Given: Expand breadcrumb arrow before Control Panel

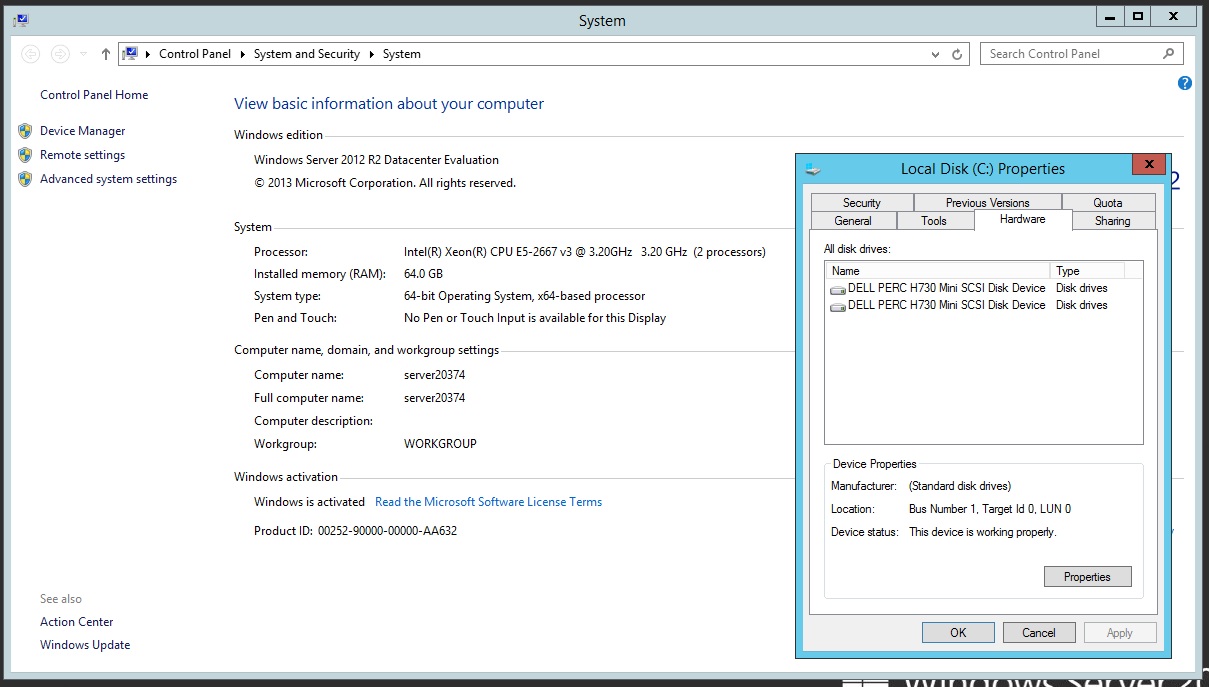Looking at the screenshot, I should click(148, 54).
